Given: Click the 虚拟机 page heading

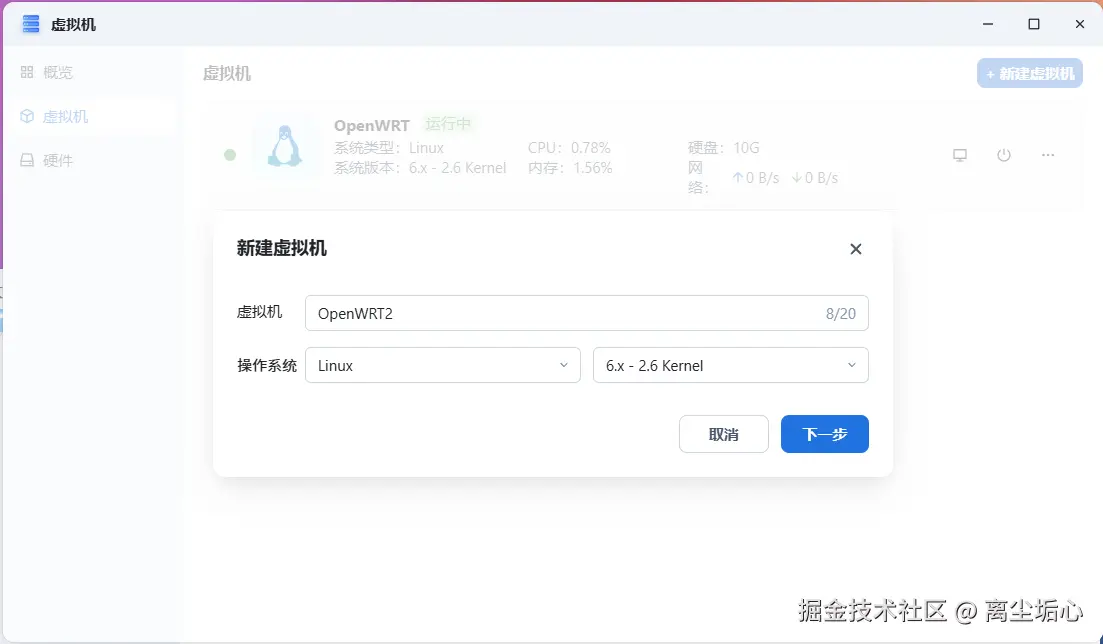Looking at the screenshot, I should pyautogui.click(x=227, y=73).
